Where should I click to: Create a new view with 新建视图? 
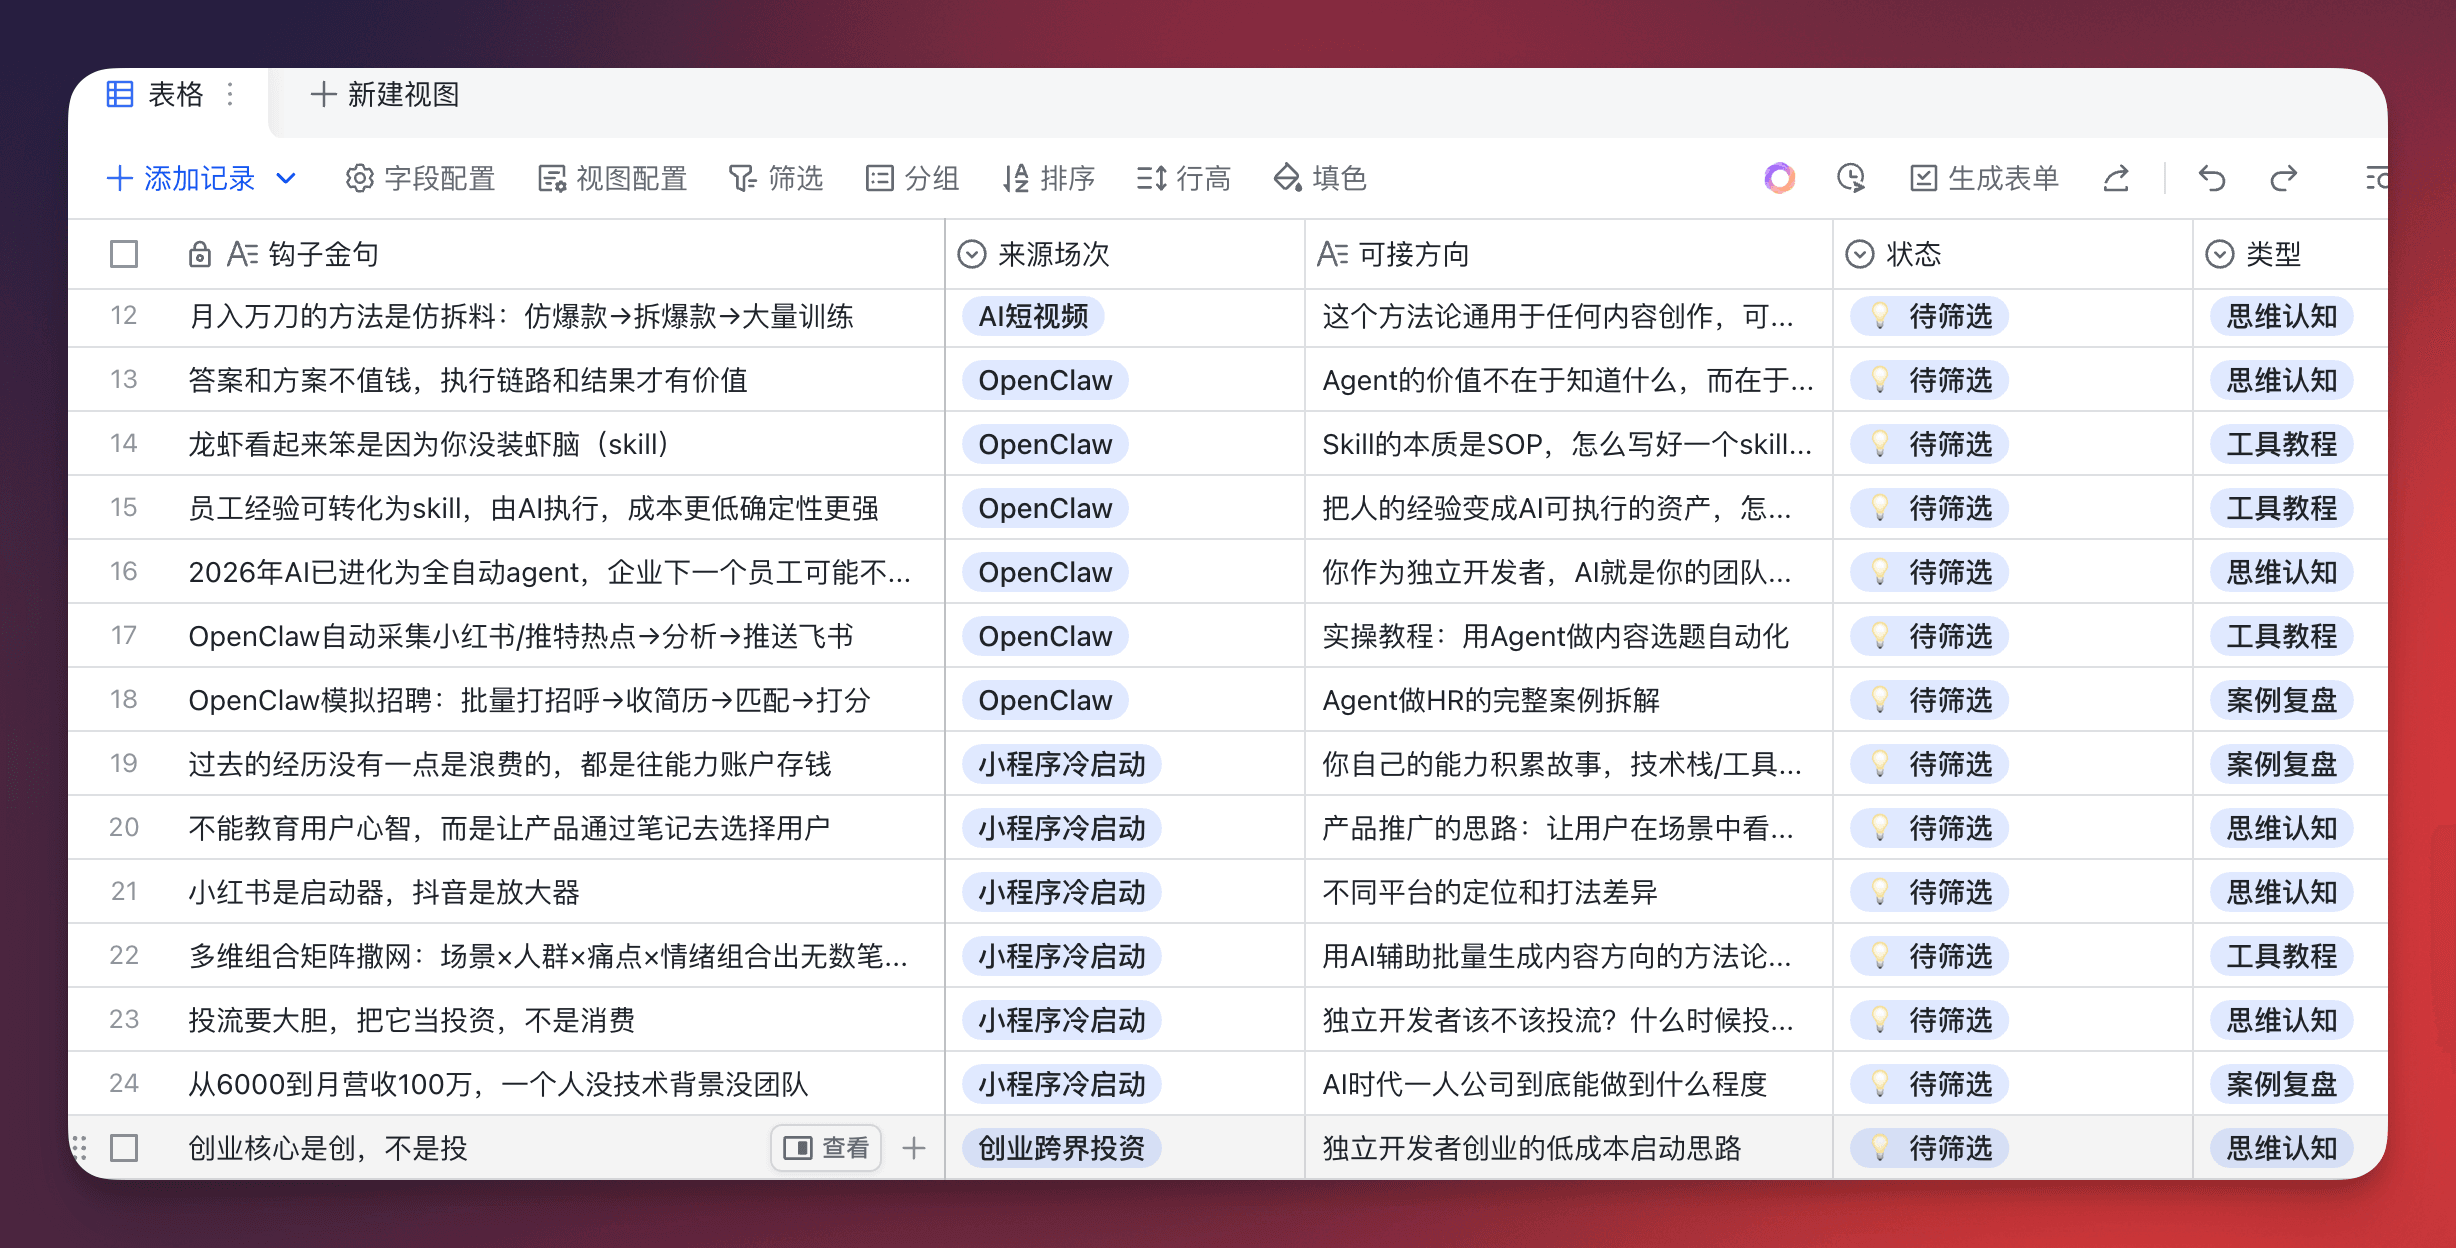pos(385,94)
